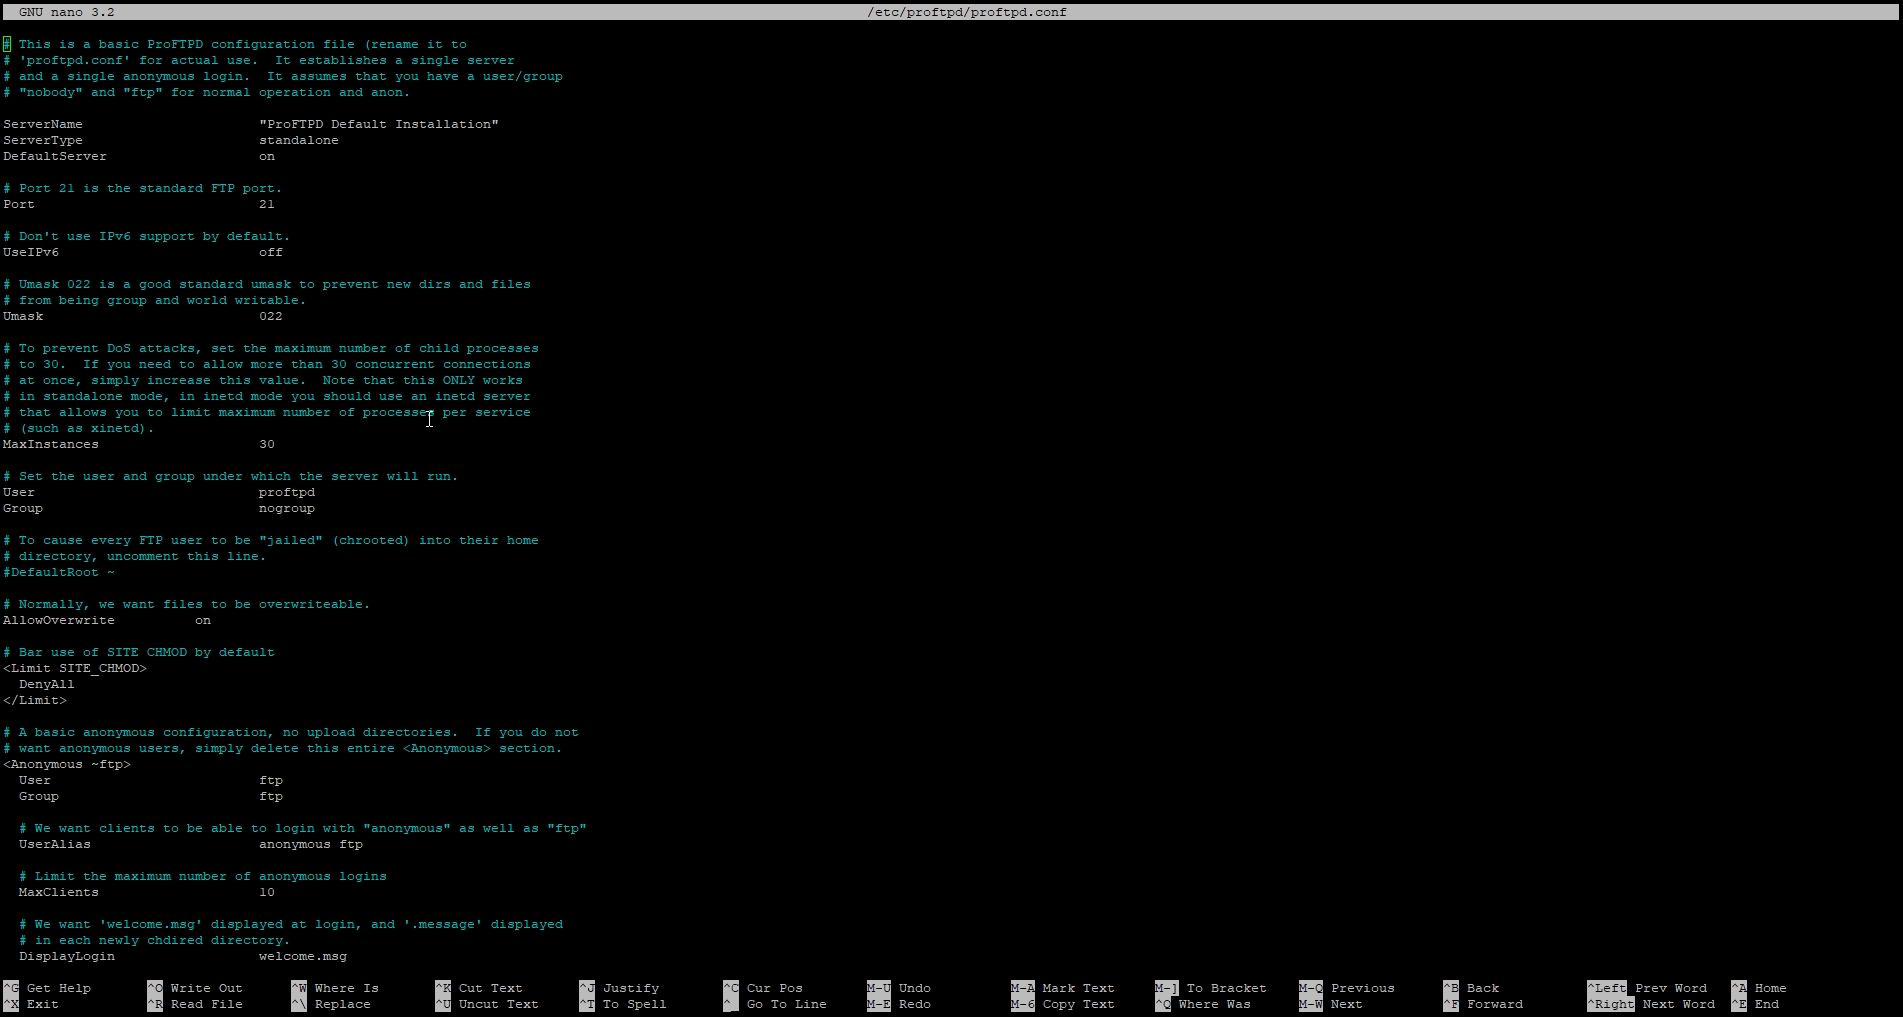
Task: Click the file path title /etc/proftpd/proftpd.conf
Action: 966,12
